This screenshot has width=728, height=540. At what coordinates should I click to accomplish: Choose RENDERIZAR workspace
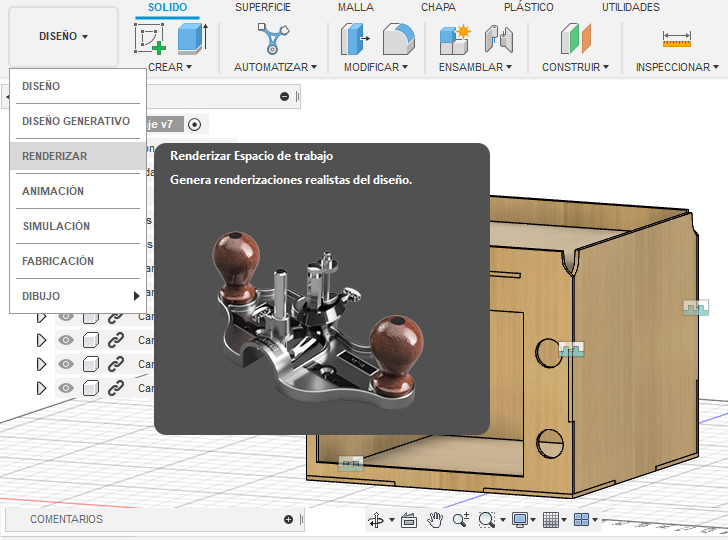pos(78,156)
